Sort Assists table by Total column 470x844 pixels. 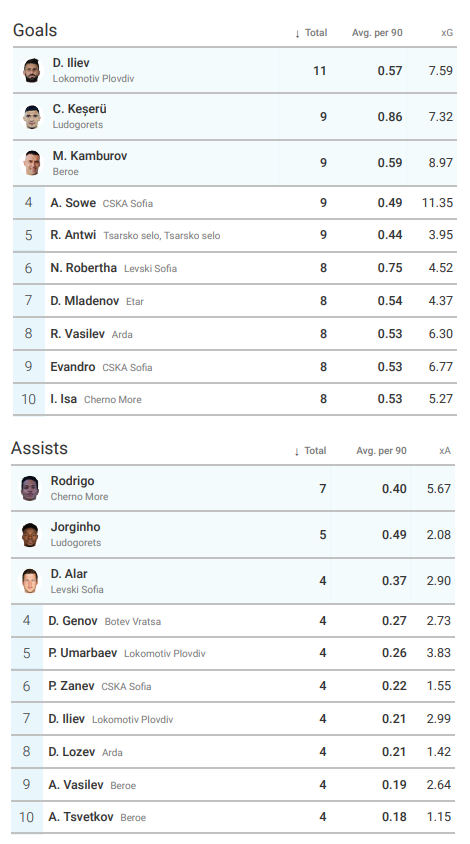[310, 451]
